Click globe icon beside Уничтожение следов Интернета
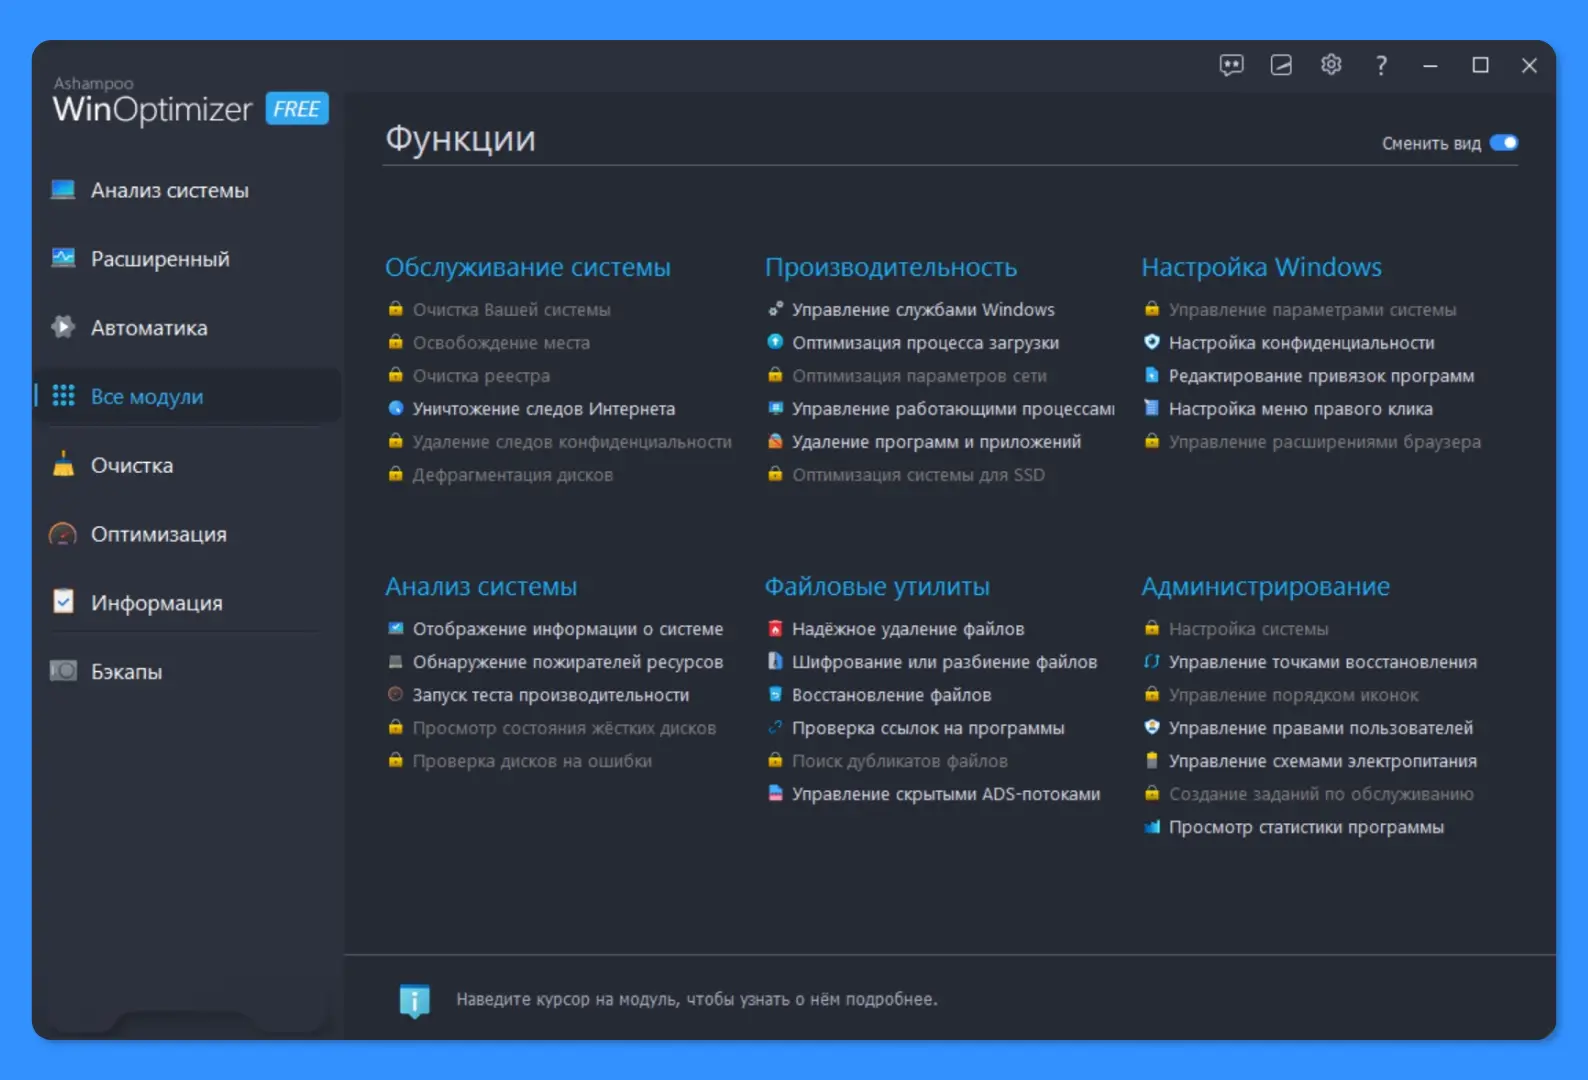The height and width of the screenshot is (1080, 1588). (x=396, y=408)
